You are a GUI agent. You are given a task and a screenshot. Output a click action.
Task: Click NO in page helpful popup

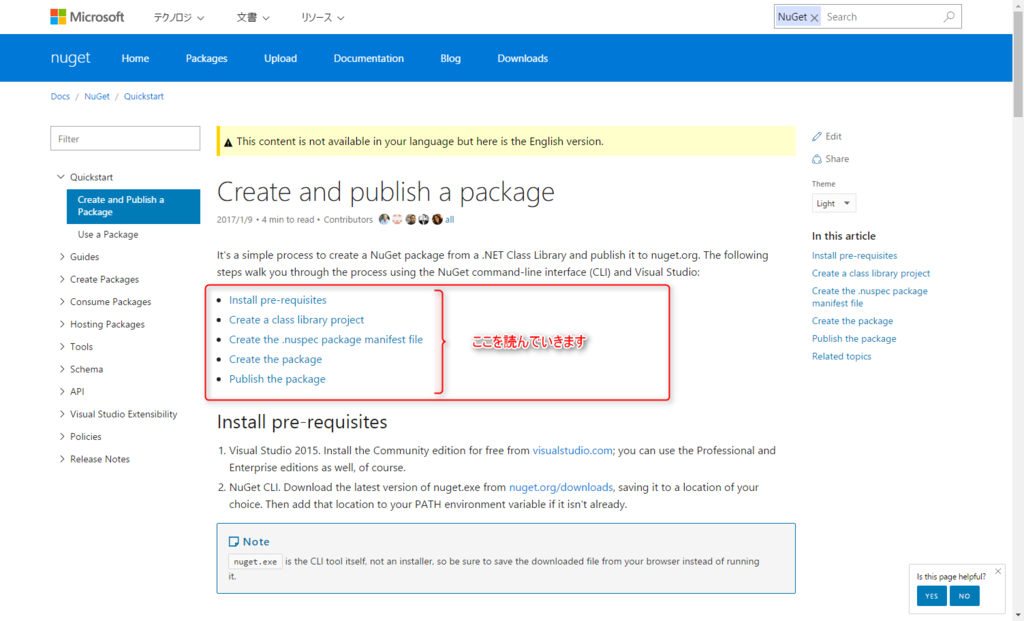tap(965, 596)
